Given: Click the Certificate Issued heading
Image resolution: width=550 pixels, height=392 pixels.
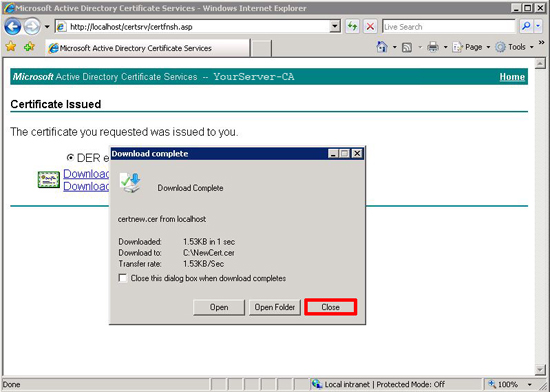Looking at the screenshot, I should coord(56,104).
